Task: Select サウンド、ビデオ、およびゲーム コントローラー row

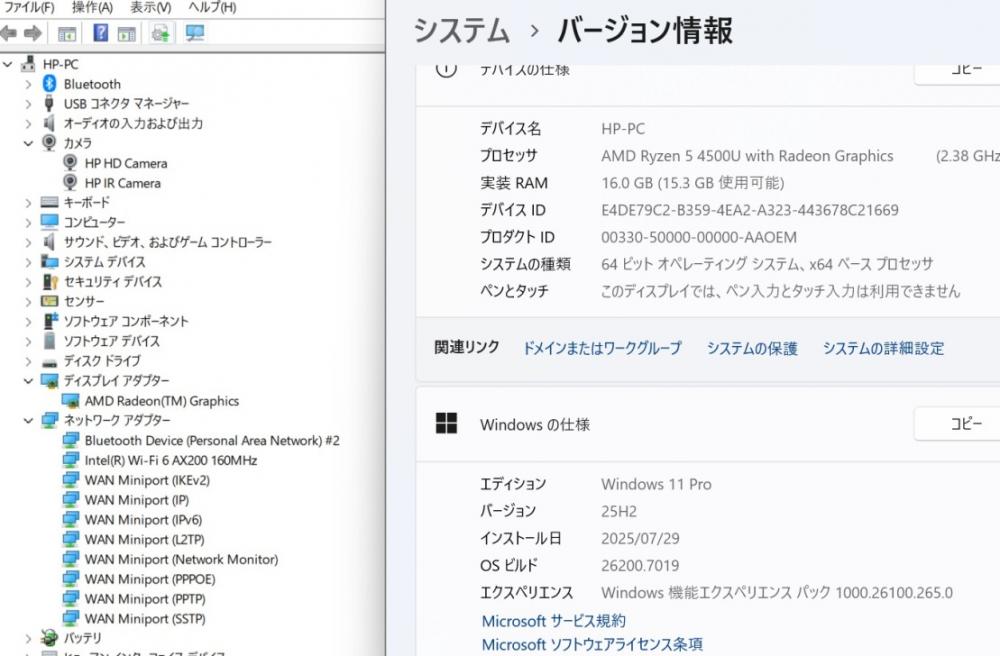Action: [x=167, y=242]
